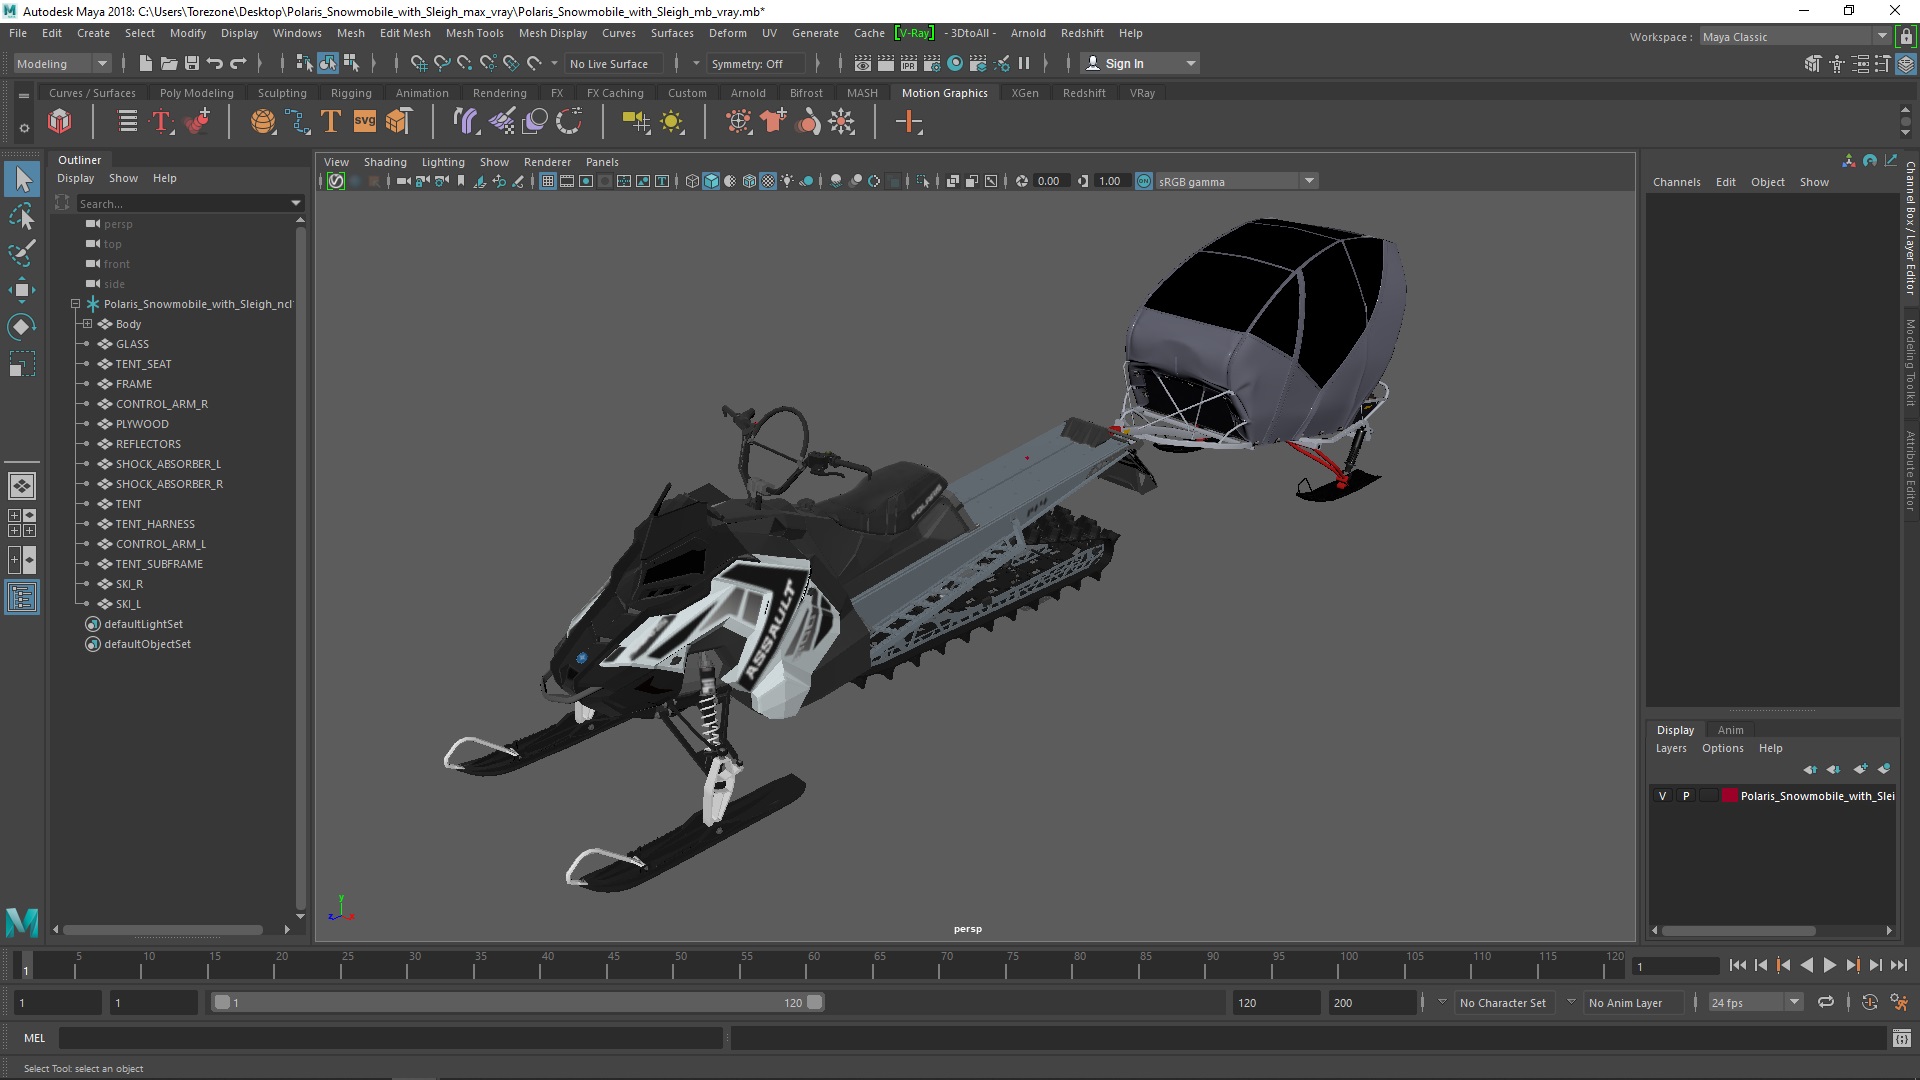1920x1080 pixels.
Task: Click the step forward one frame button
Action: click(1875, 965)
